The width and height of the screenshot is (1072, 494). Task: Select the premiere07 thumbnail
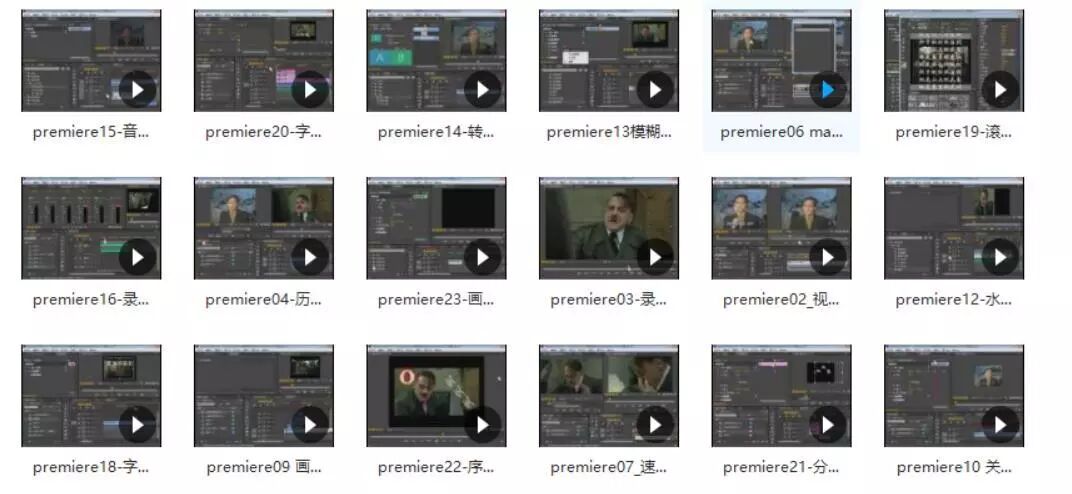tap(609, 396)
